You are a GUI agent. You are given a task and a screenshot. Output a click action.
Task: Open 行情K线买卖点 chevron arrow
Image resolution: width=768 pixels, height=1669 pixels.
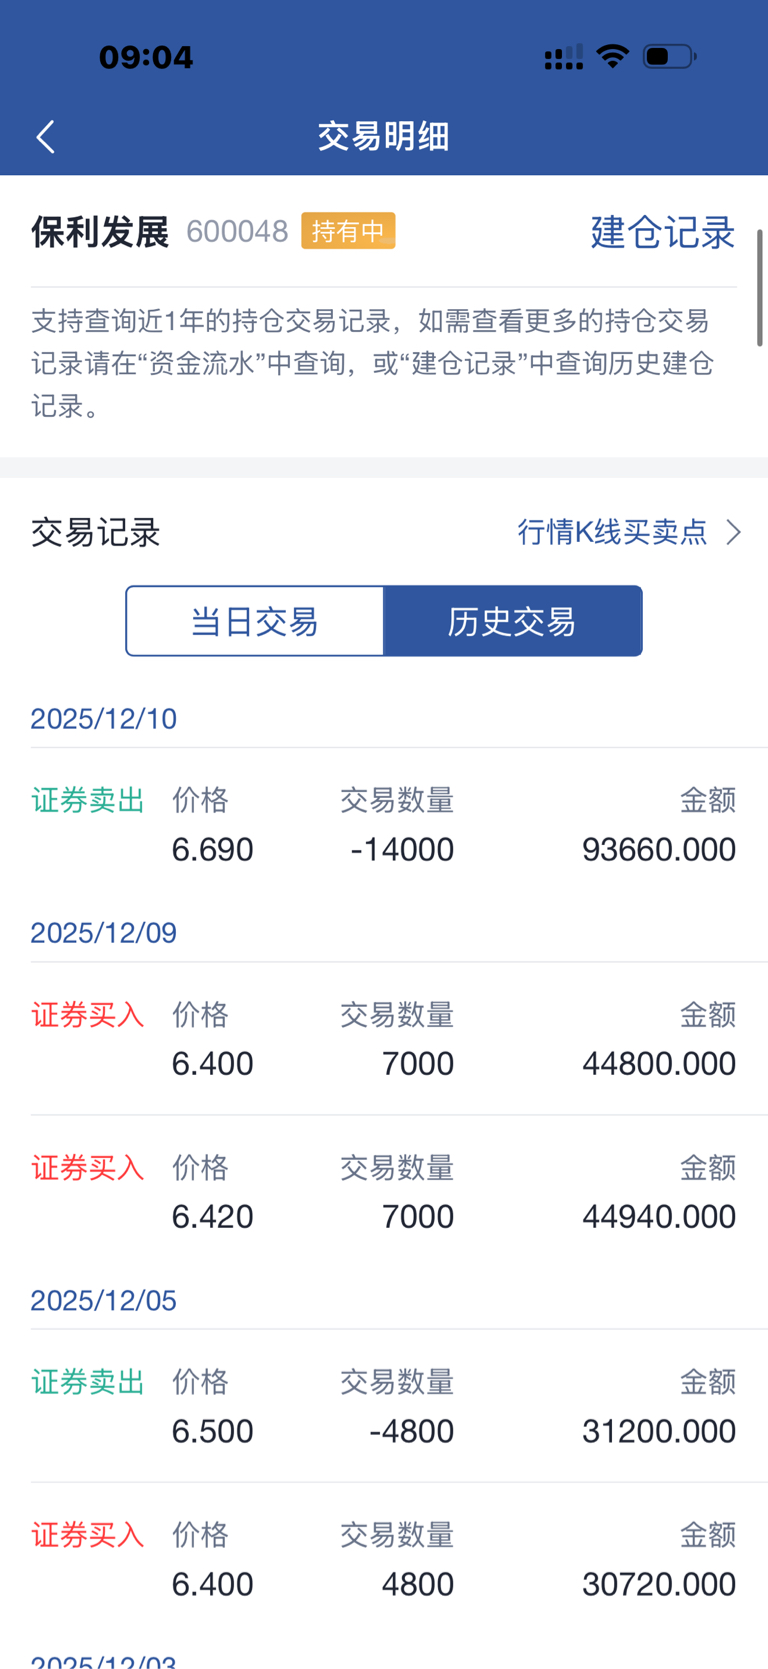tap(733, 532)
